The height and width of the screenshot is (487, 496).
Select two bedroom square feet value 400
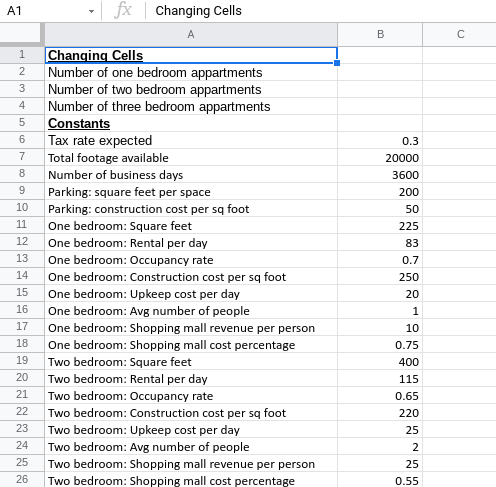(x=380, y=361)
